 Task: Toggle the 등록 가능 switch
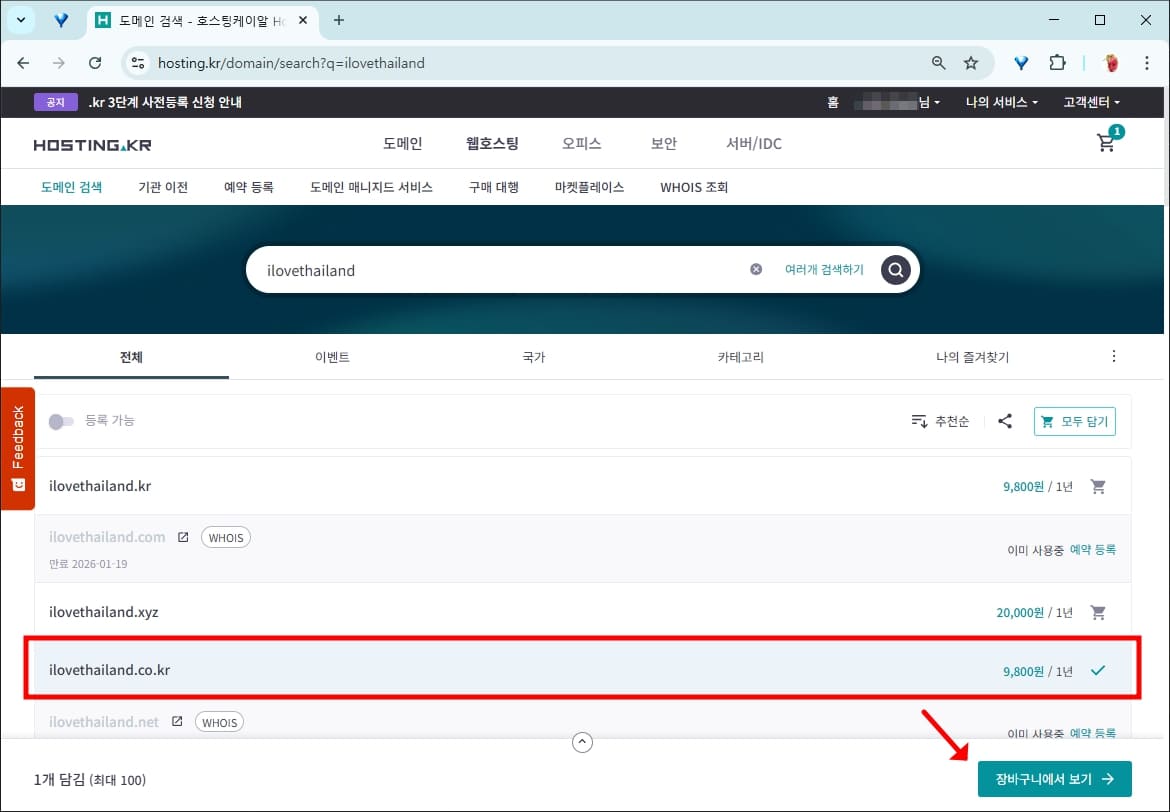pyautogui.click(x=61, y=422)
